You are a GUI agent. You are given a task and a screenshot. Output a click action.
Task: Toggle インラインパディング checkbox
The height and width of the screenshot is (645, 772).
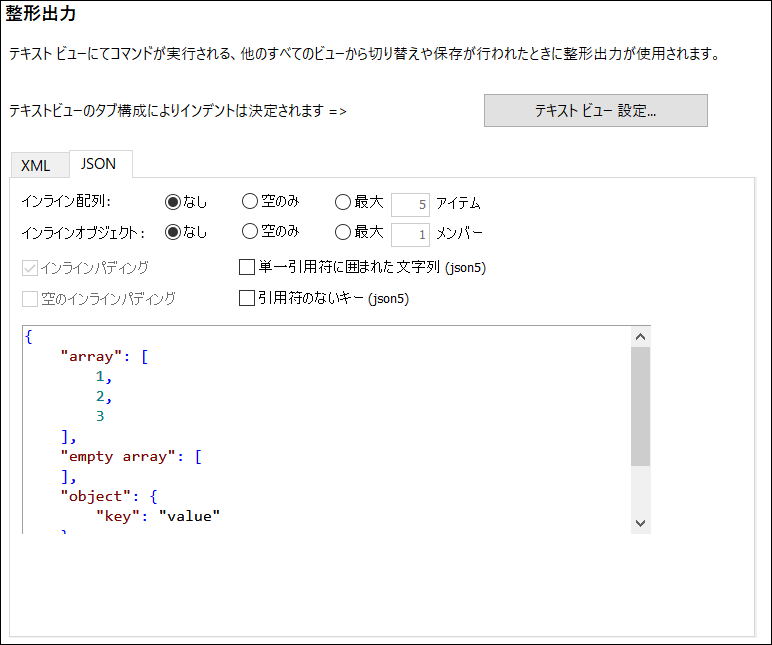[29, 268]
